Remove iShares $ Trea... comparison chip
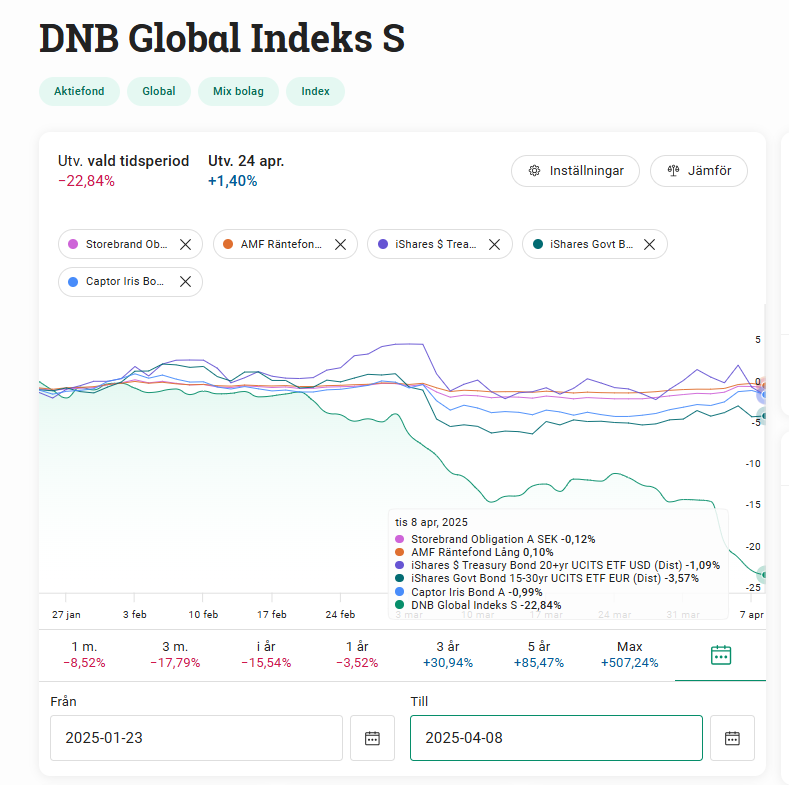Viewport: 789px width, 785px height. coord(495,245)
